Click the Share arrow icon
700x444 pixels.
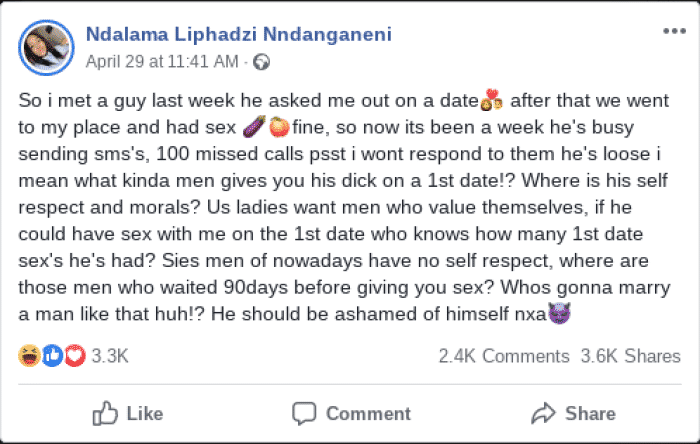[x=544, y=413]
